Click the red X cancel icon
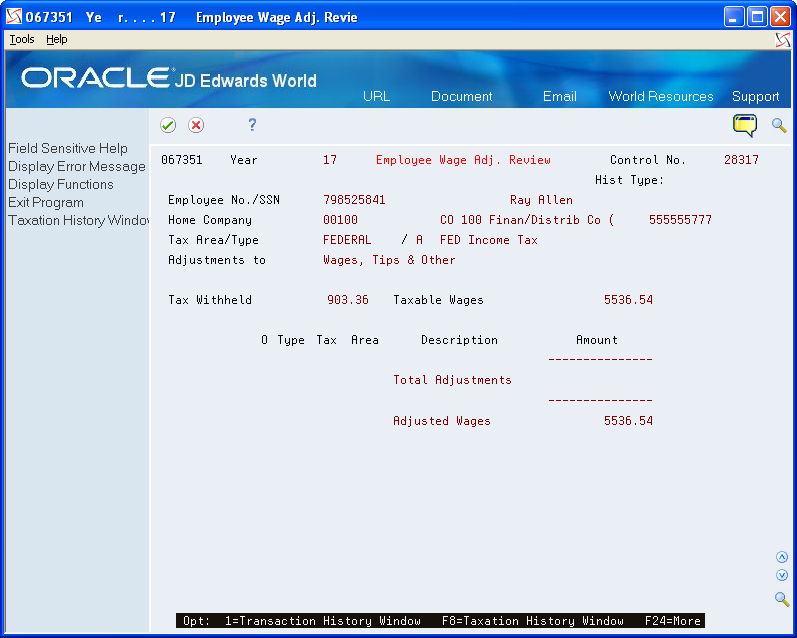This screenshot has width=797, height=638. (196, 125)
